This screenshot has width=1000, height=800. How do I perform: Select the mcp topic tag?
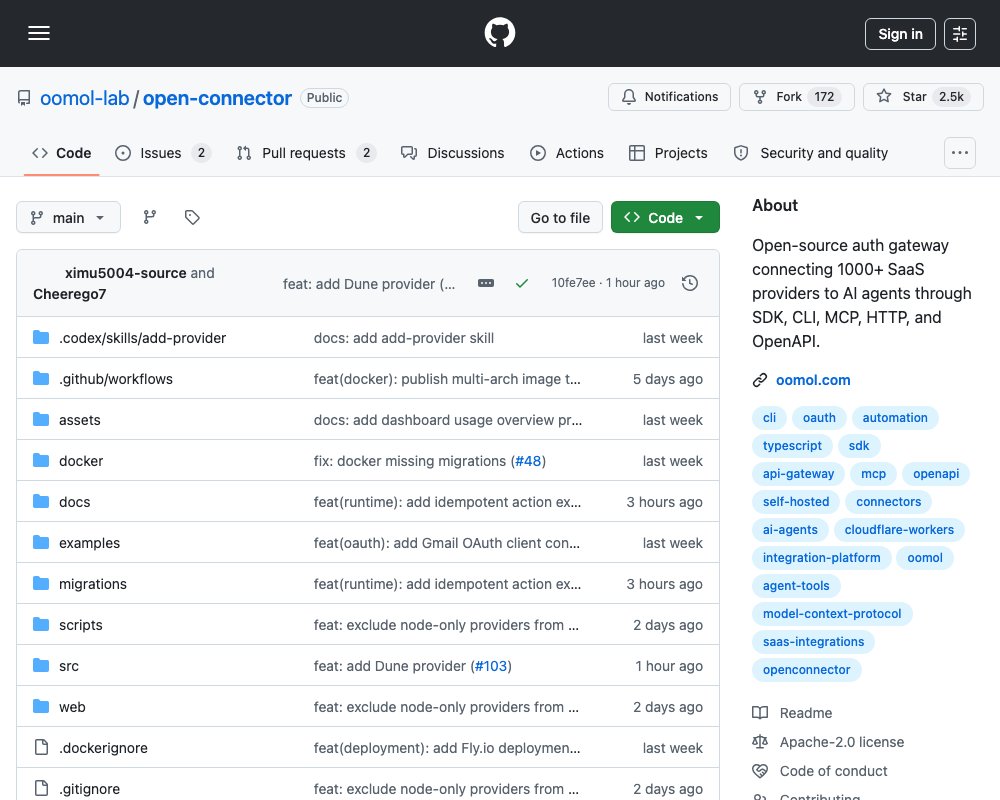tap(873, 474)
